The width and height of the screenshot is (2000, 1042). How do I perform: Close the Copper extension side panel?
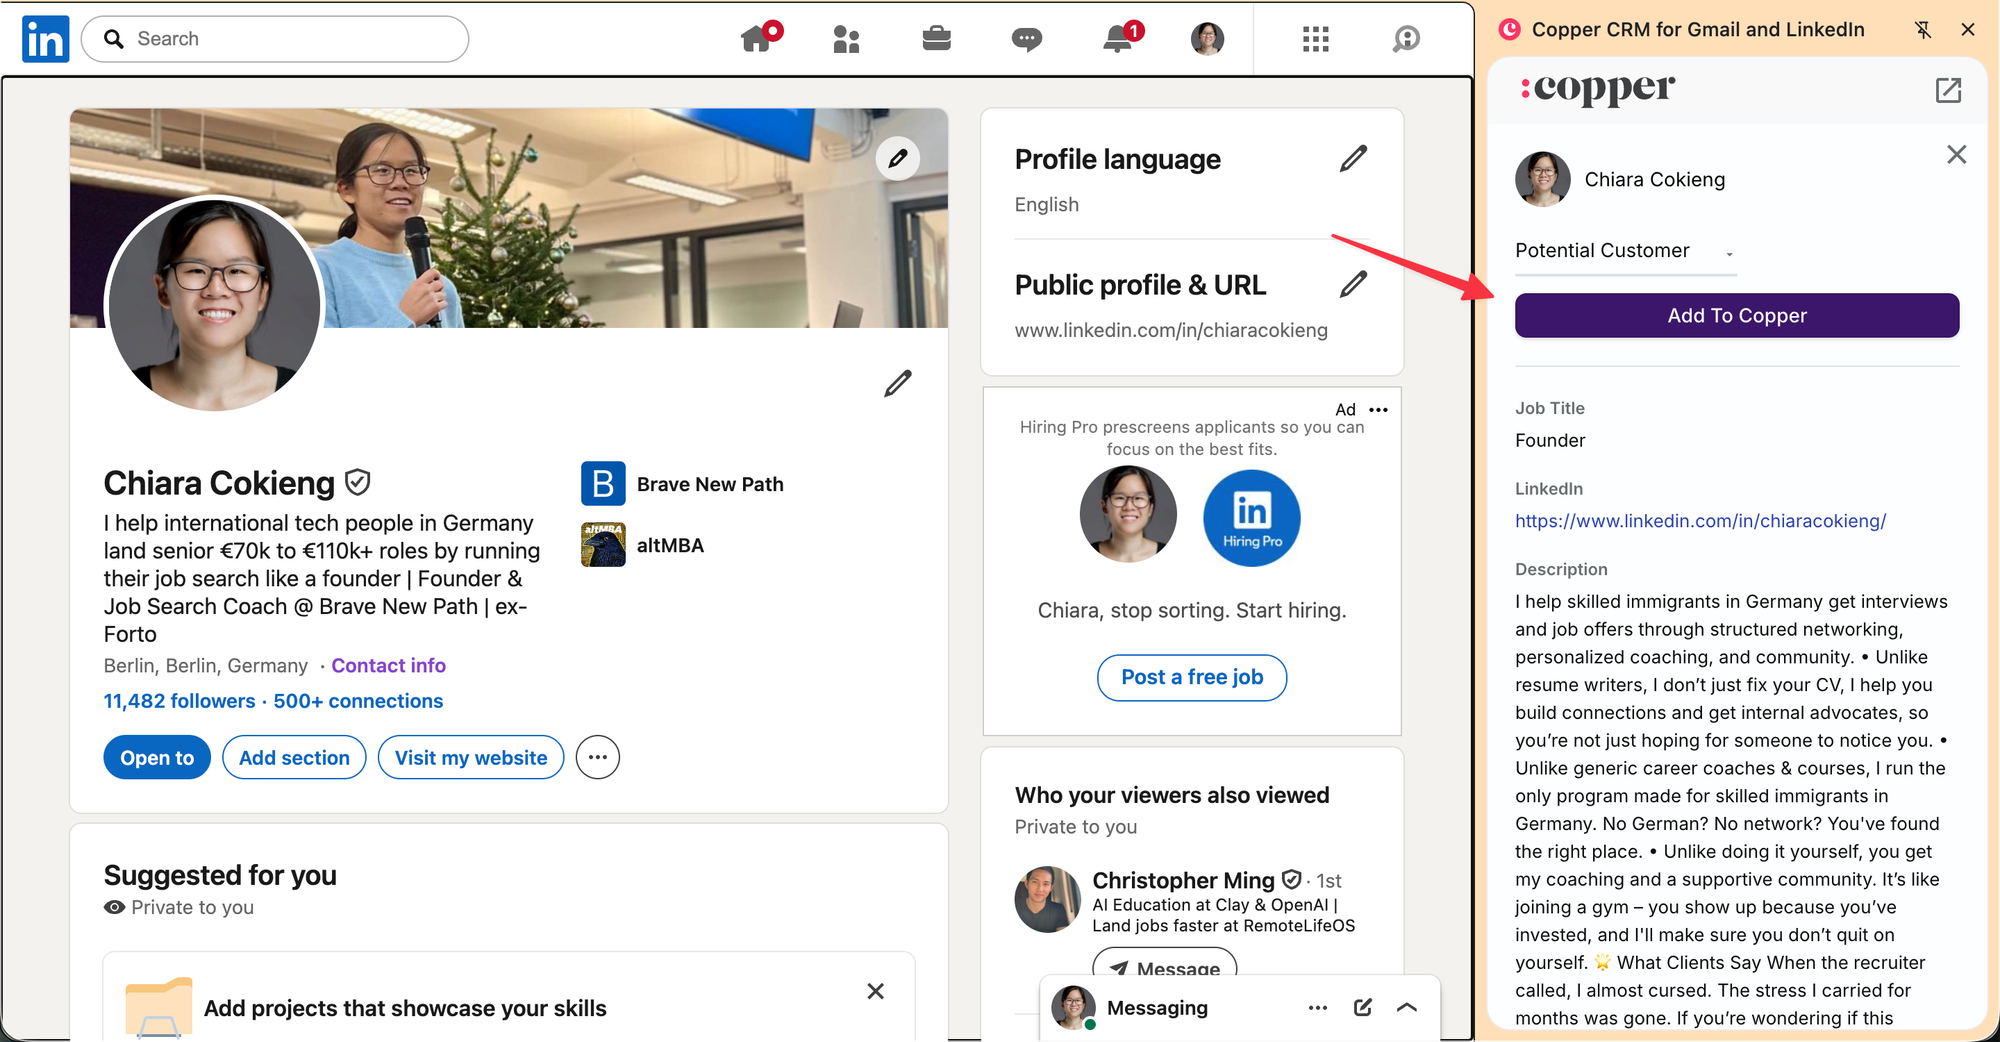click(1968, 30)
